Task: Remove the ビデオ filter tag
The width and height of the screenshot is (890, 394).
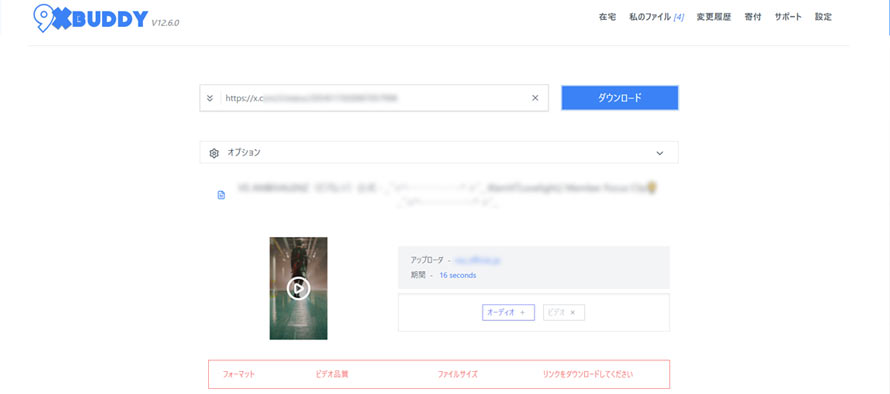Action: tap(564, 312)
